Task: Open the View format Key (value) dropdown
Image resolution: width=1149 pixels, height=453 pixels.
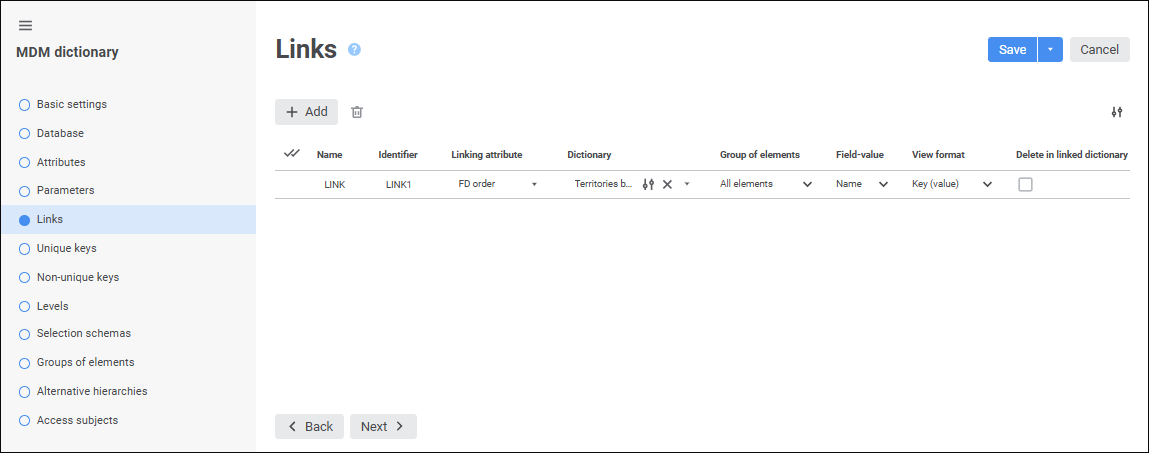Action: 987,184
